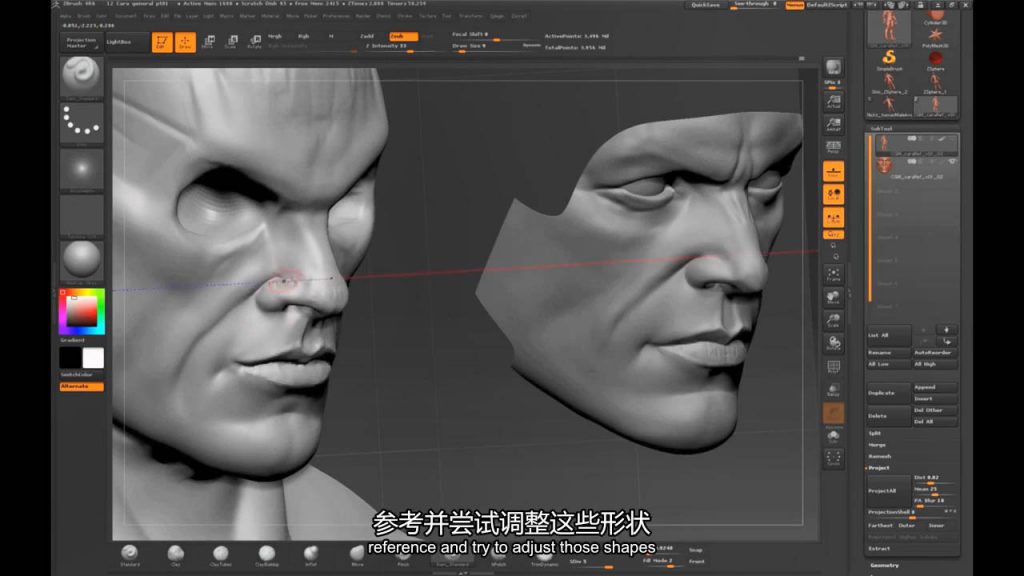Click the Alternate color button

pyautogui.click(x=82, y=387)
